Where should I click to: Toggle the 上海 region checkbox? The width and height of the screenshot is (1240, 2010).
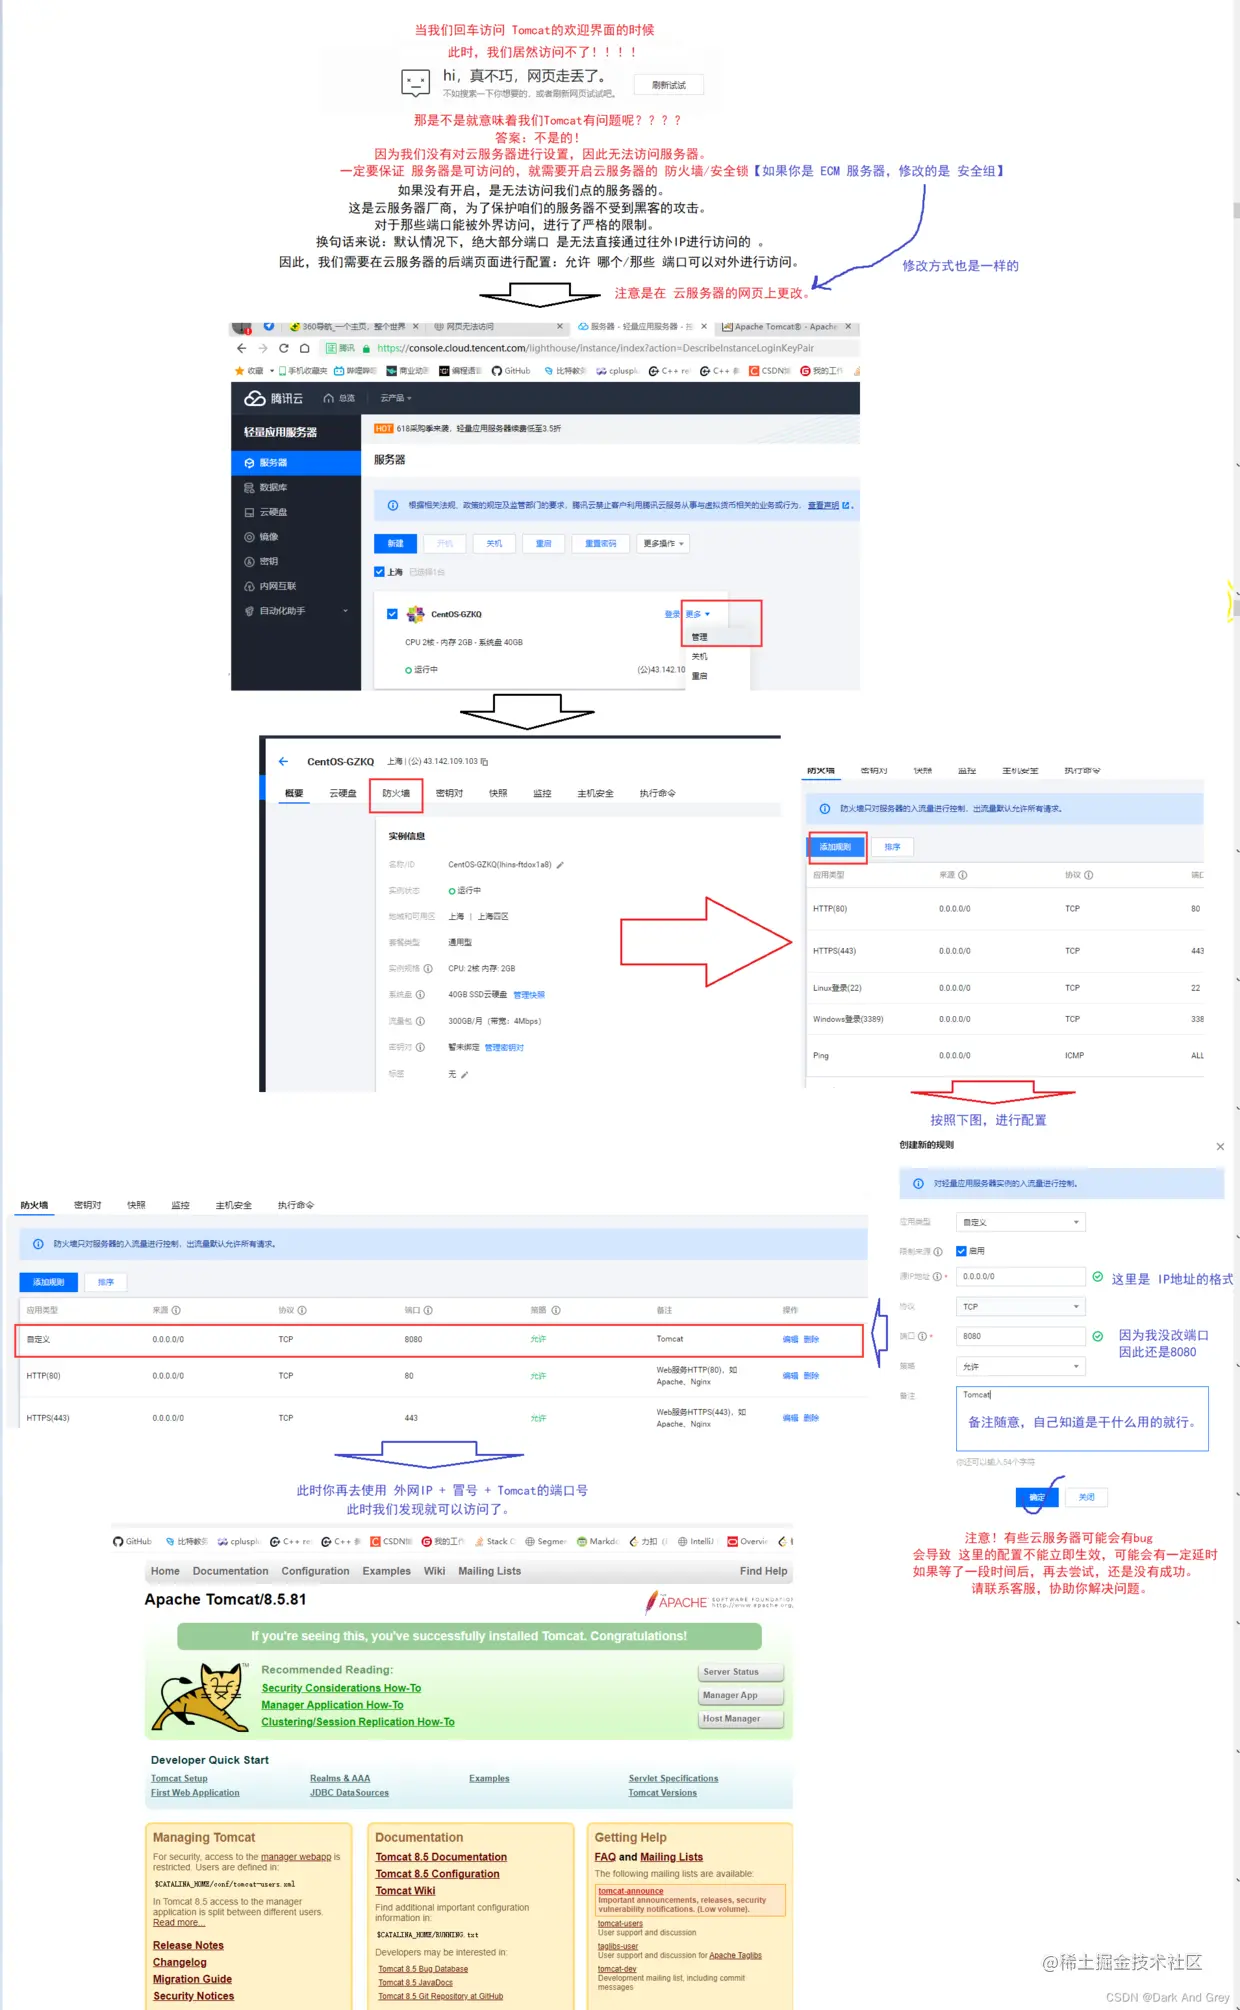click(x=379, y=572)
